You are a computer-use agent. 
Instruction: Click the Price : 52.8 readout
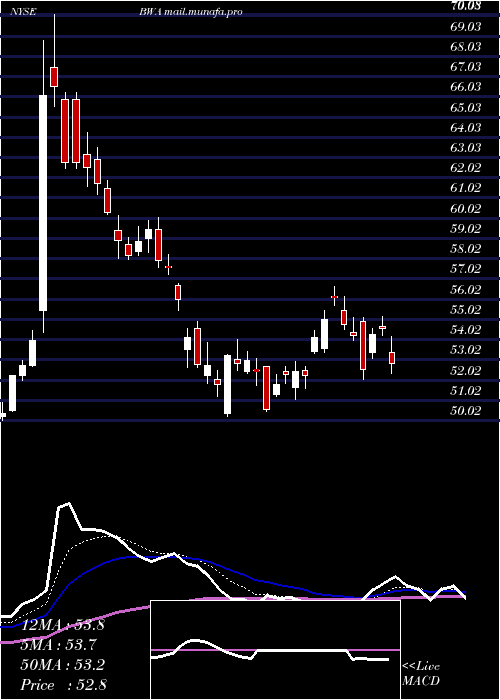[63, 685]
